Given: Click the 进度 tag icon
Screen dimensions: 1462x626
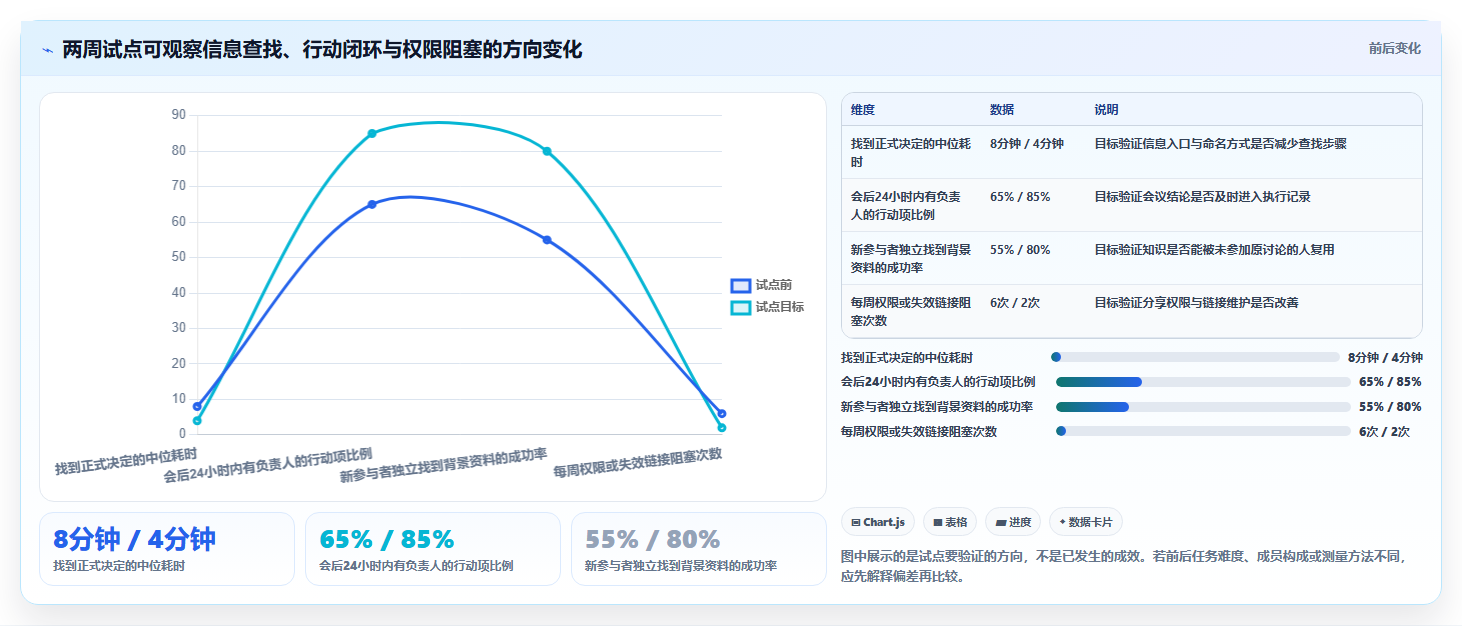Looking at the screenshot, I should coord(1000,522).
